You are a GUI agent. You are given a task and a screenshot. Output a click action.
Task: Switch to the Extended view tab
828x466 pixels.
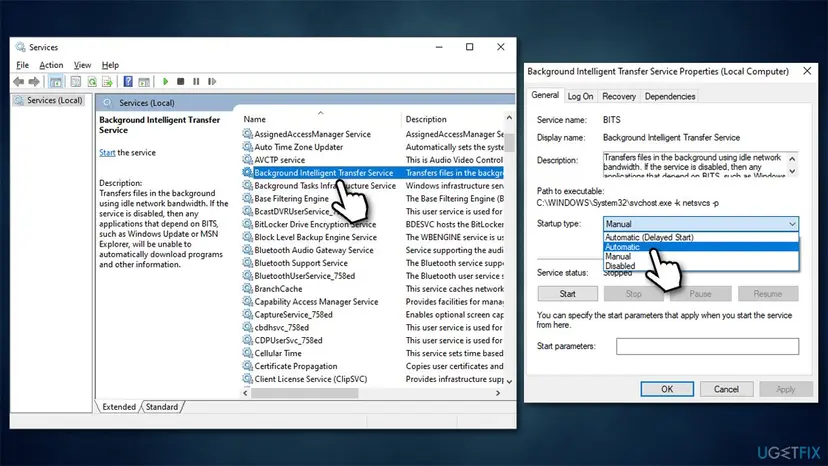tap(119, 407)
